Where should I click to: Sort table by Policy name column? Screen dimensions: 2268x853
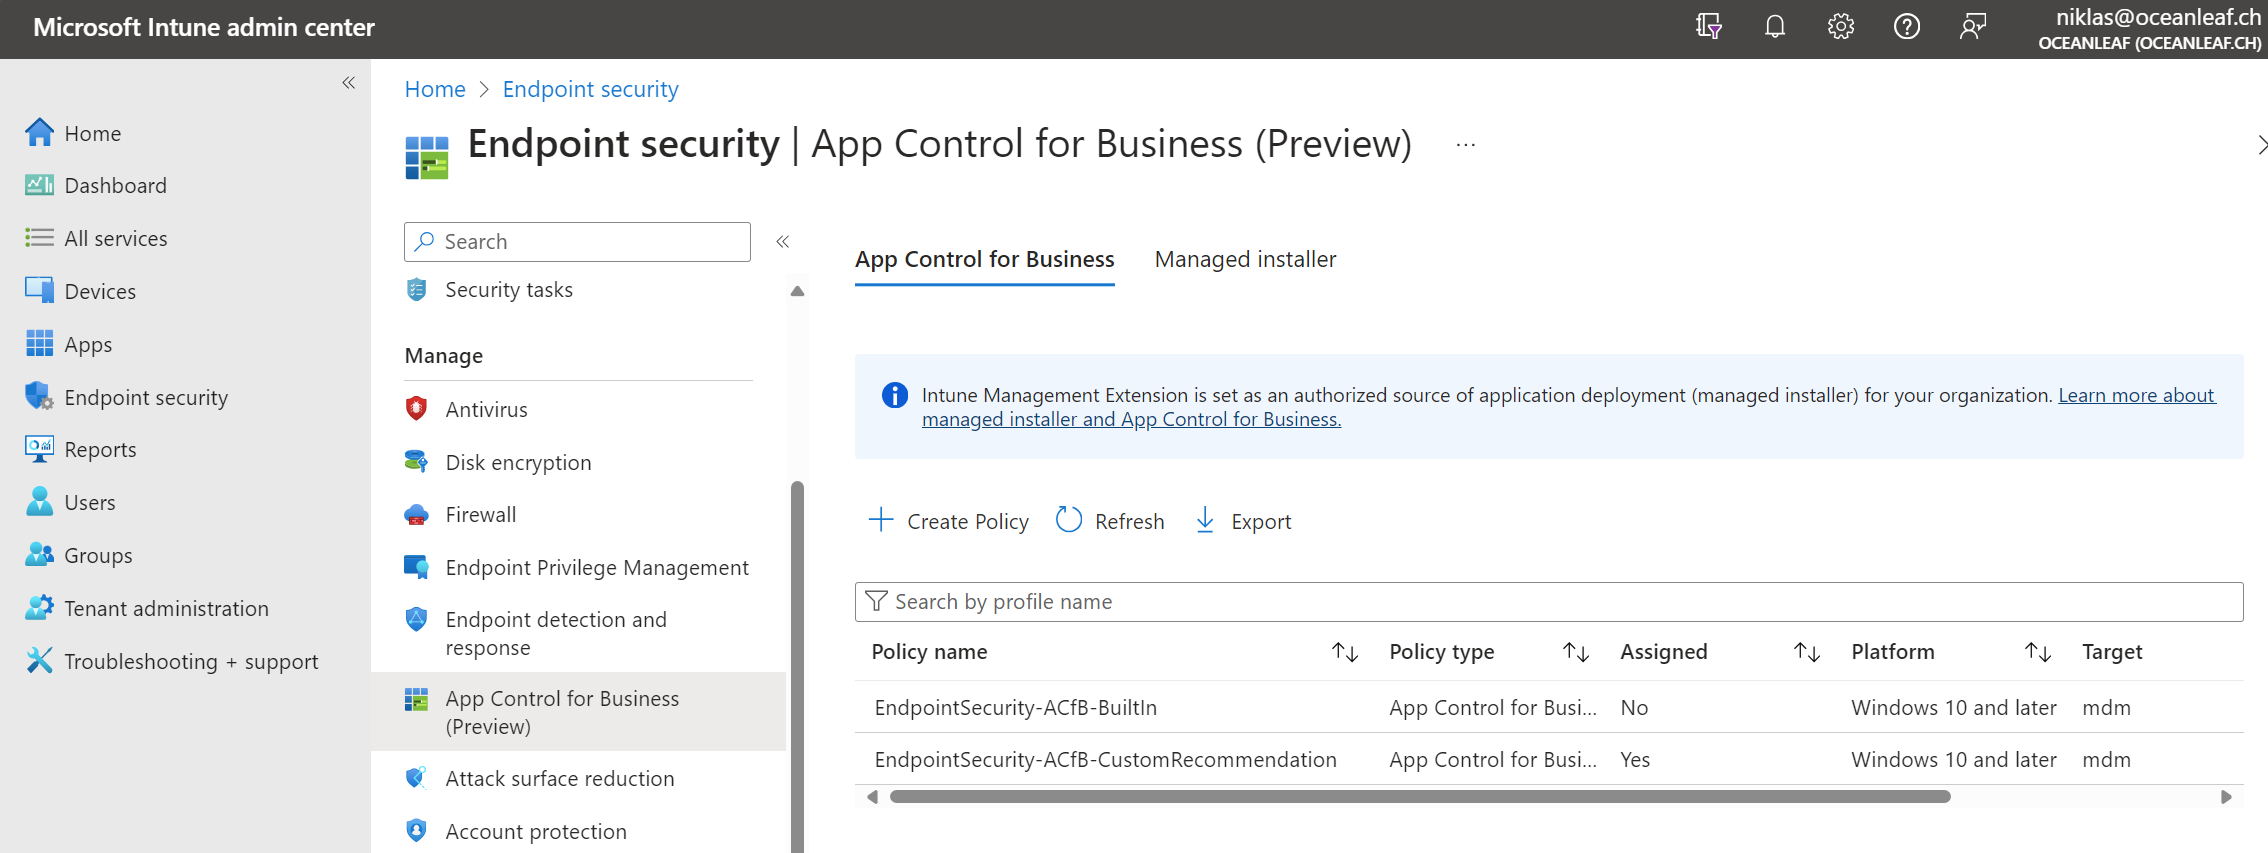[x=1345, y=652]
